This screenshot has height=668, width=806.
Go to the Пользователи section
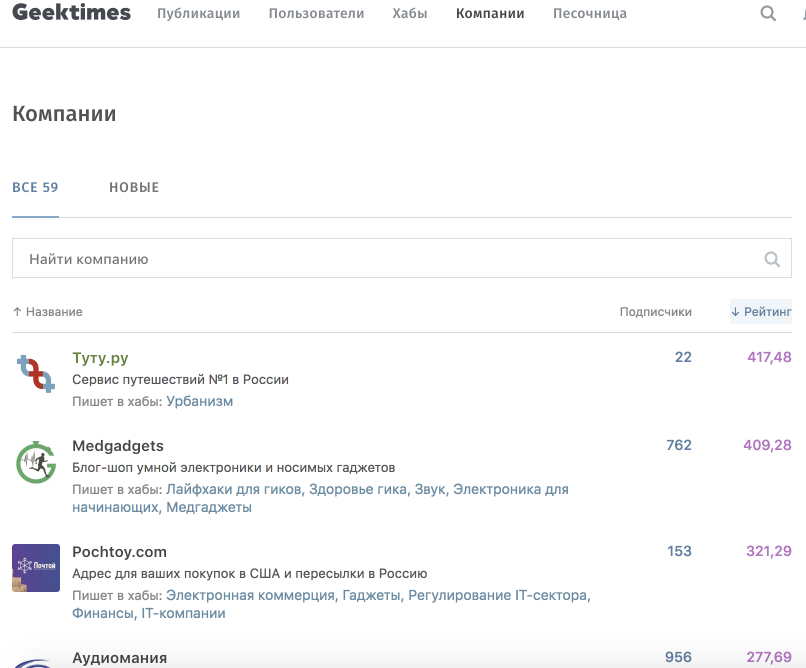coord(316,14)
